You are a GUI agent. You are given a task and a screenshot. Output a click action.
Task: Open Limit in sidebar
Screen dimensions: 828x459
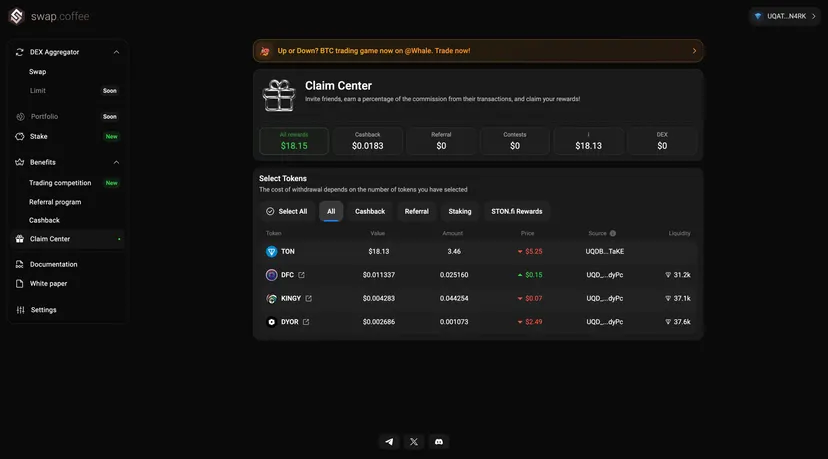(37, 91)
